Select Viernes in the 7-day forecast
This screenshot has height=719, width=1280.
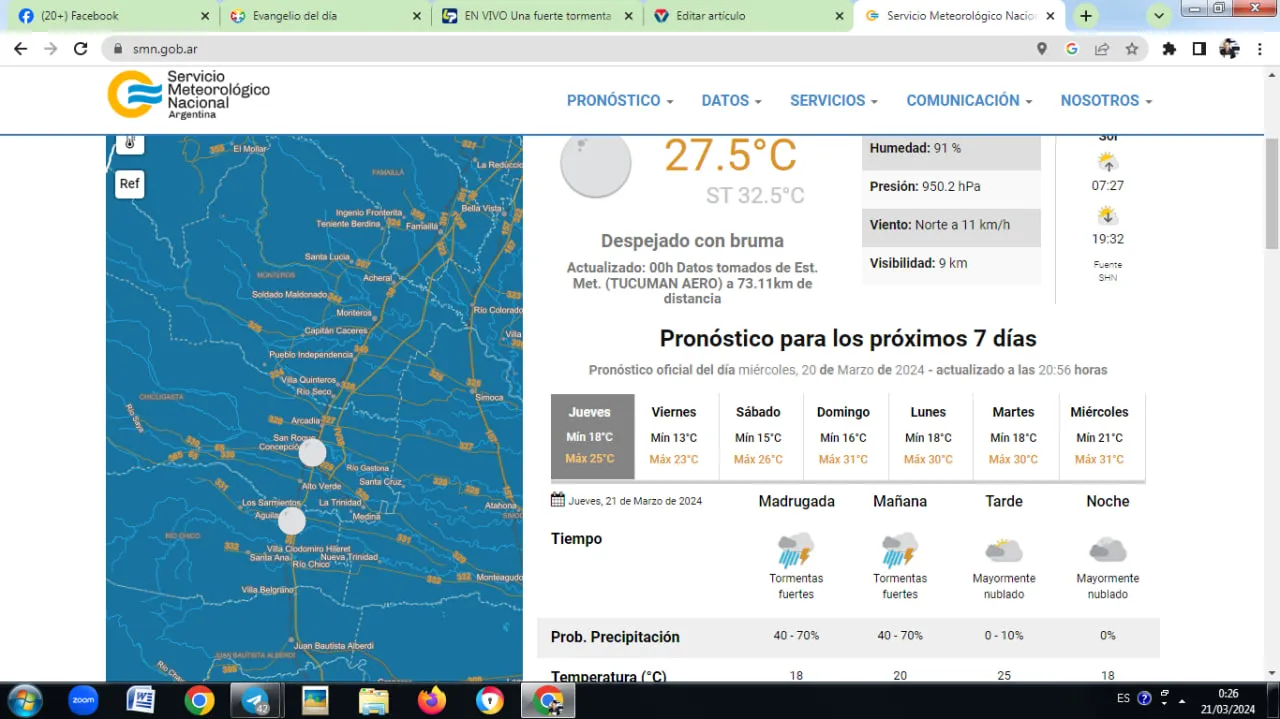pyautogui.click(x=673, y=435)
